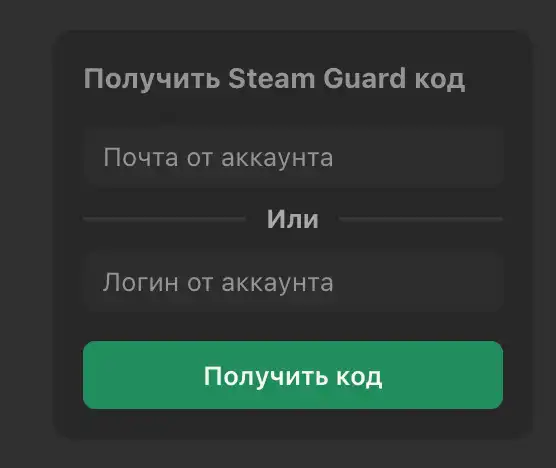Focus the Логин от аккаунта field
Screen dimensions: 556x468
pos(293,282)
